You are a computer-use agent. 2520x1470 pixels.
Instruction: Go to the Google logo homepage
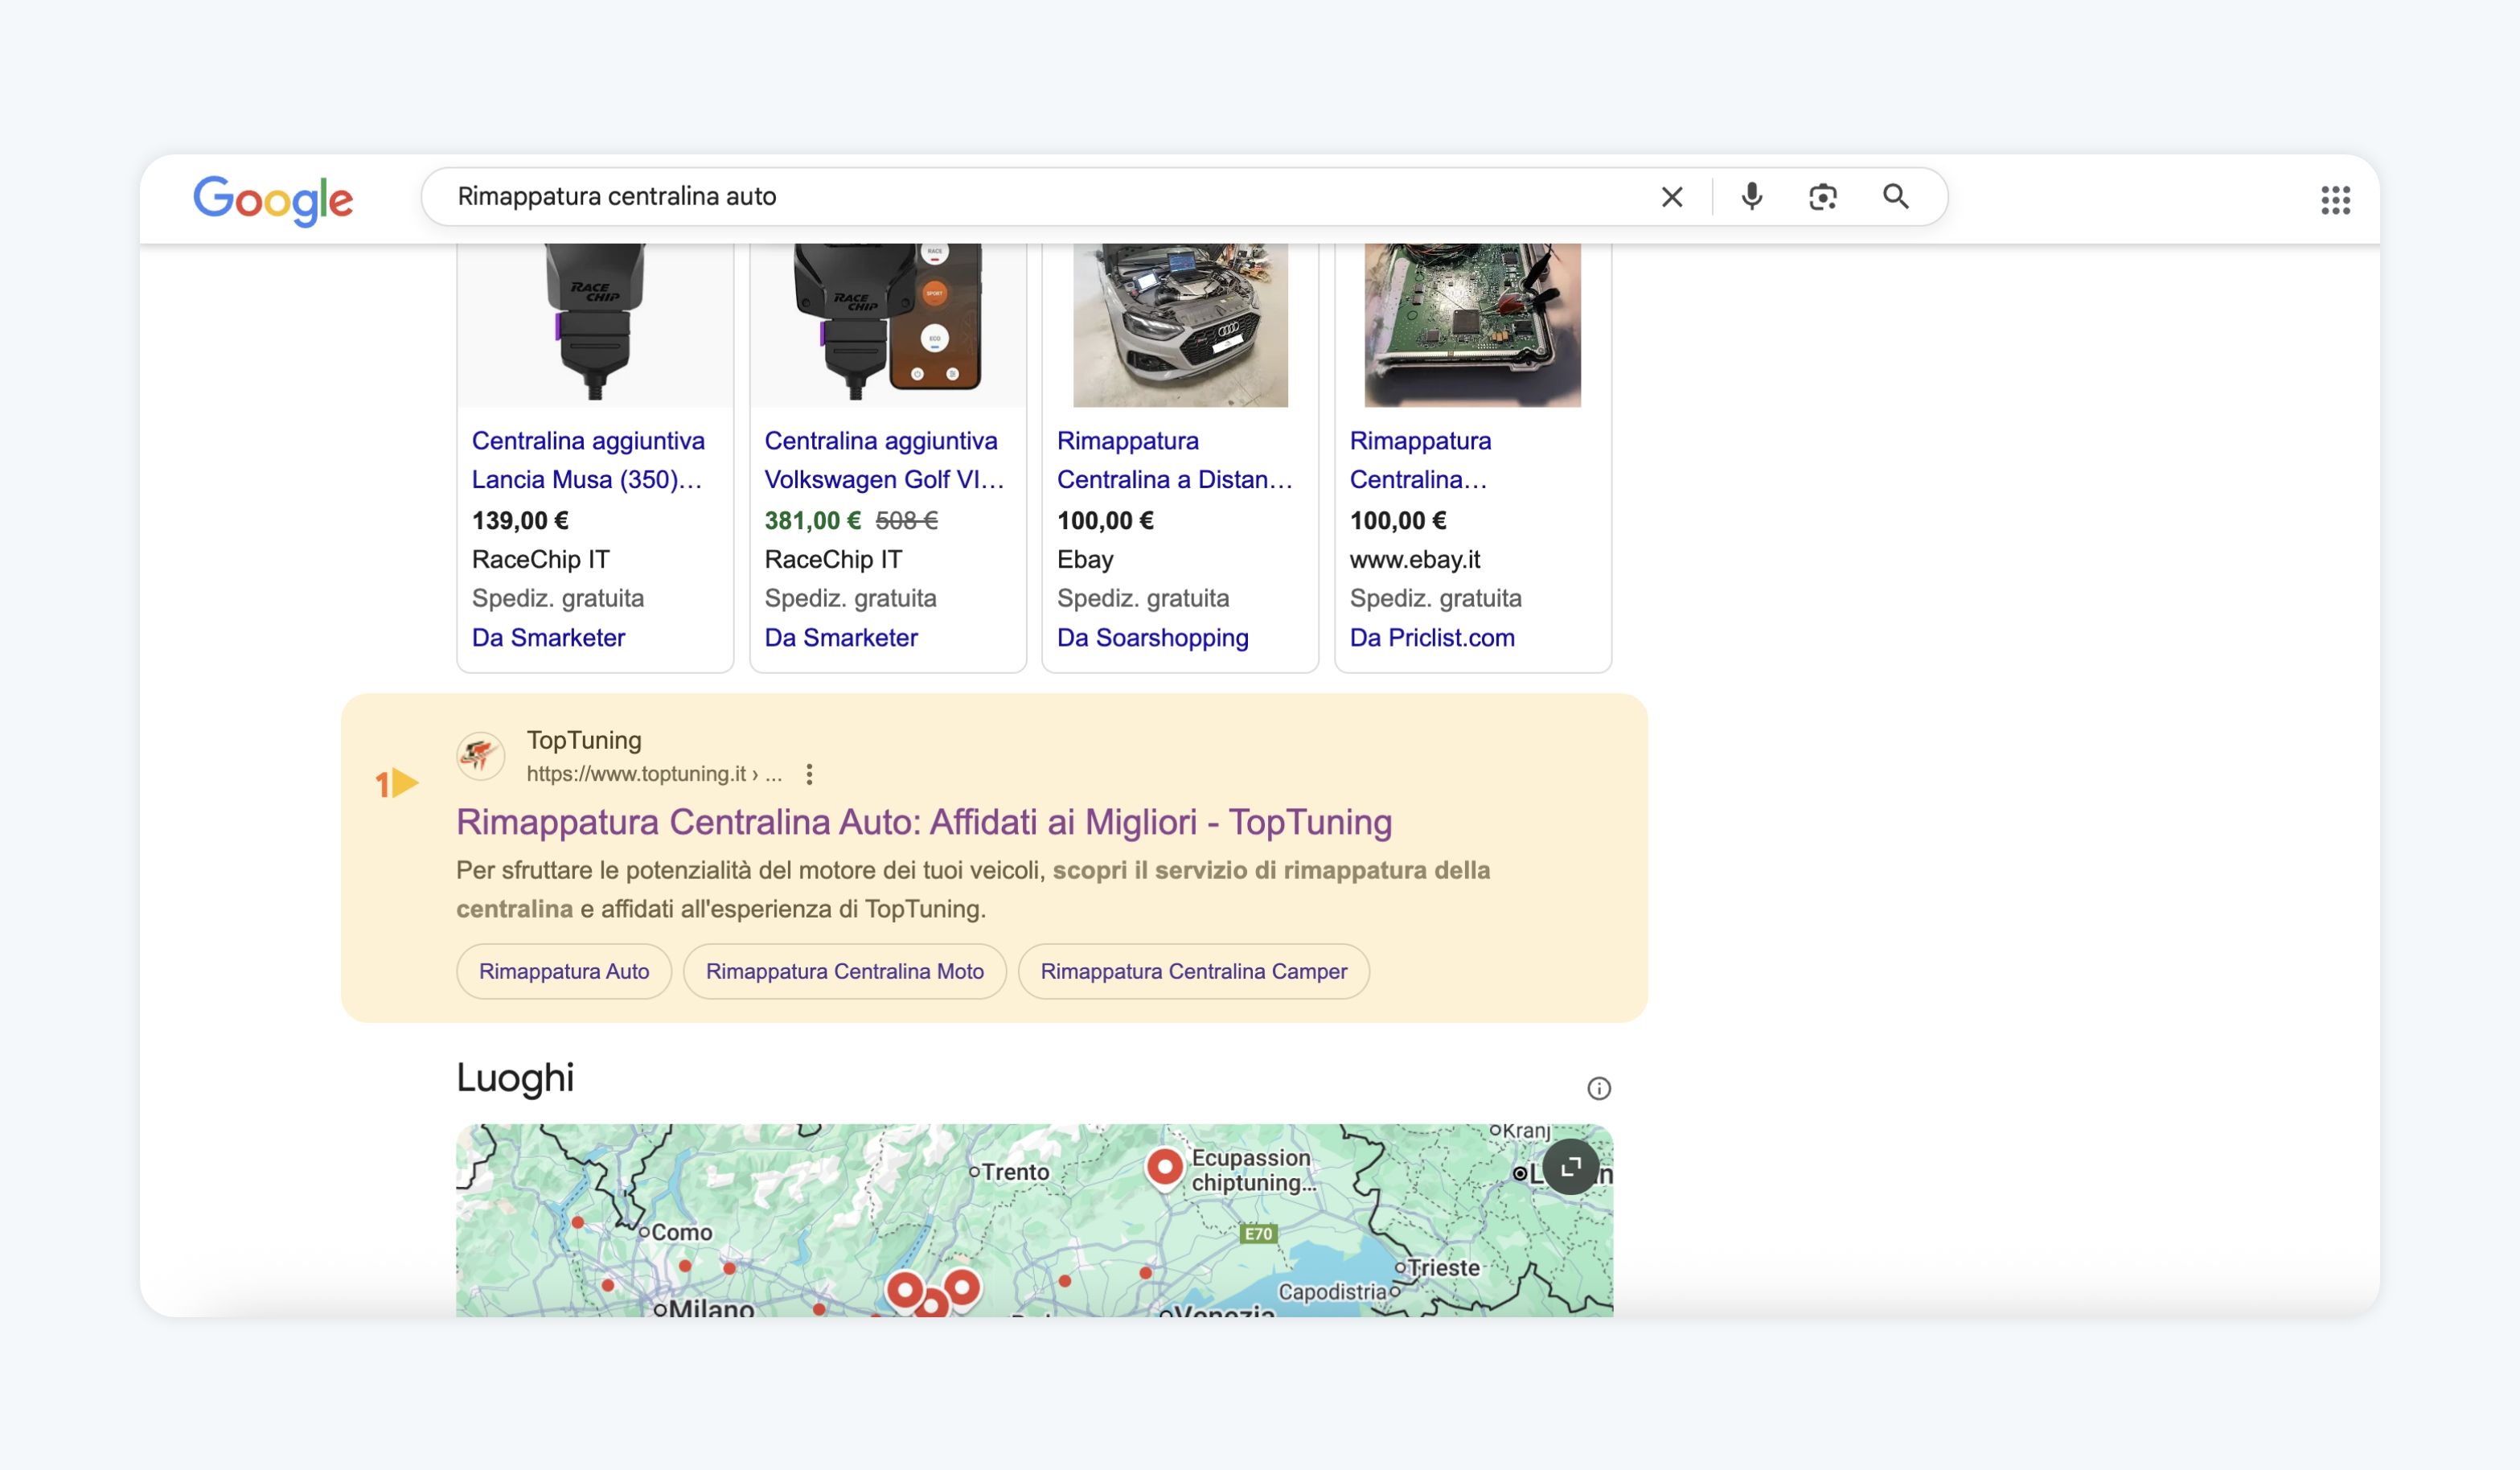point(273,200)
